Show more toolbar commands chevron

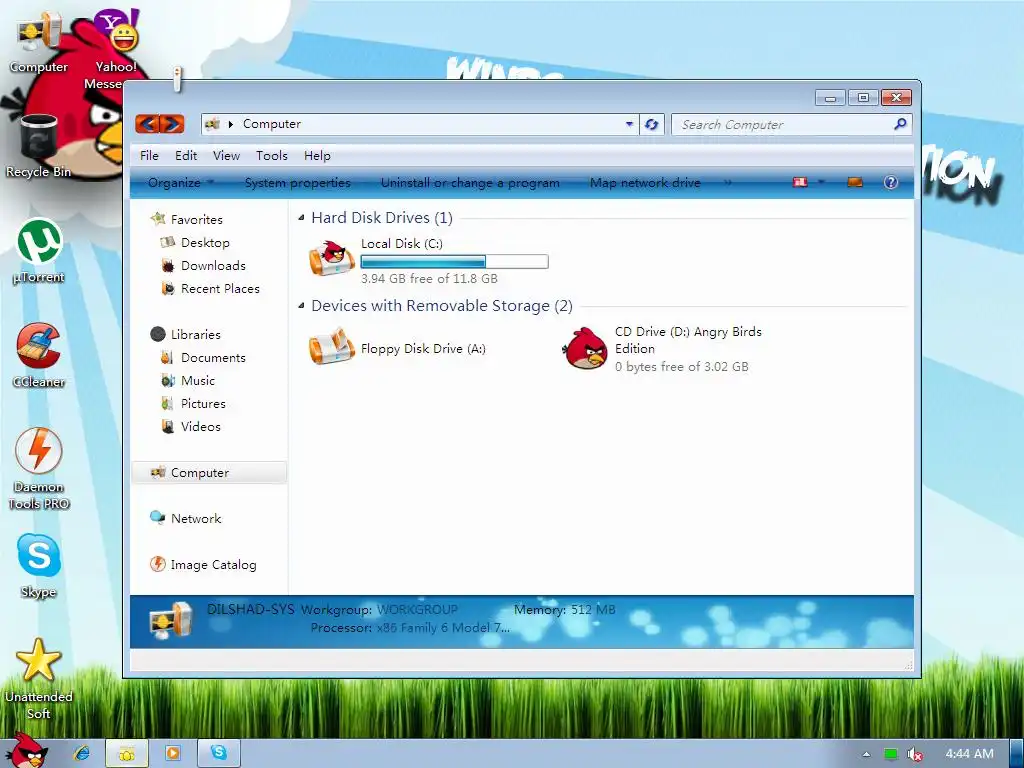pyautogui.click(x=728, y=183)
